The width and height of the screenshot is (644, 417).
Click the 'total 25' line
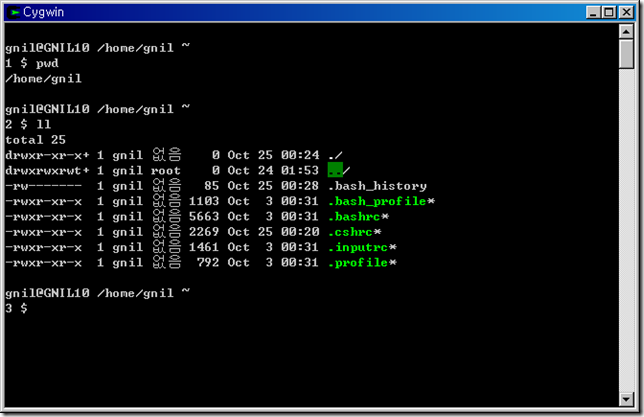click(35, 140)
